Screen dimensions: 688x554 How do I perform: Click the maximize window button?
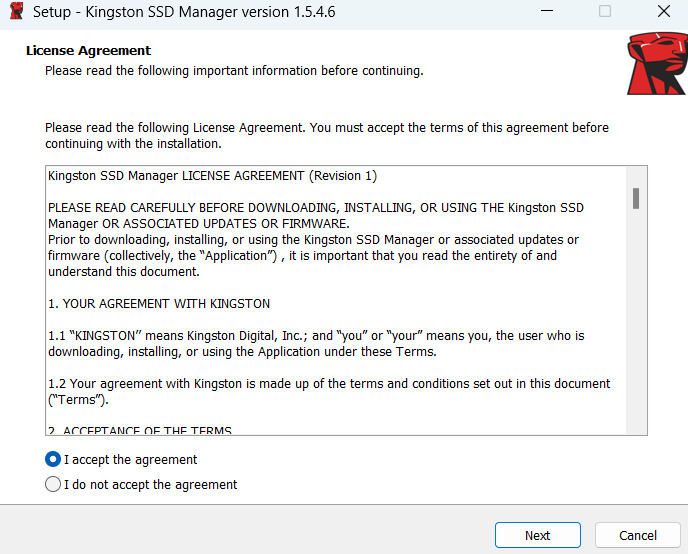[604, 13]
